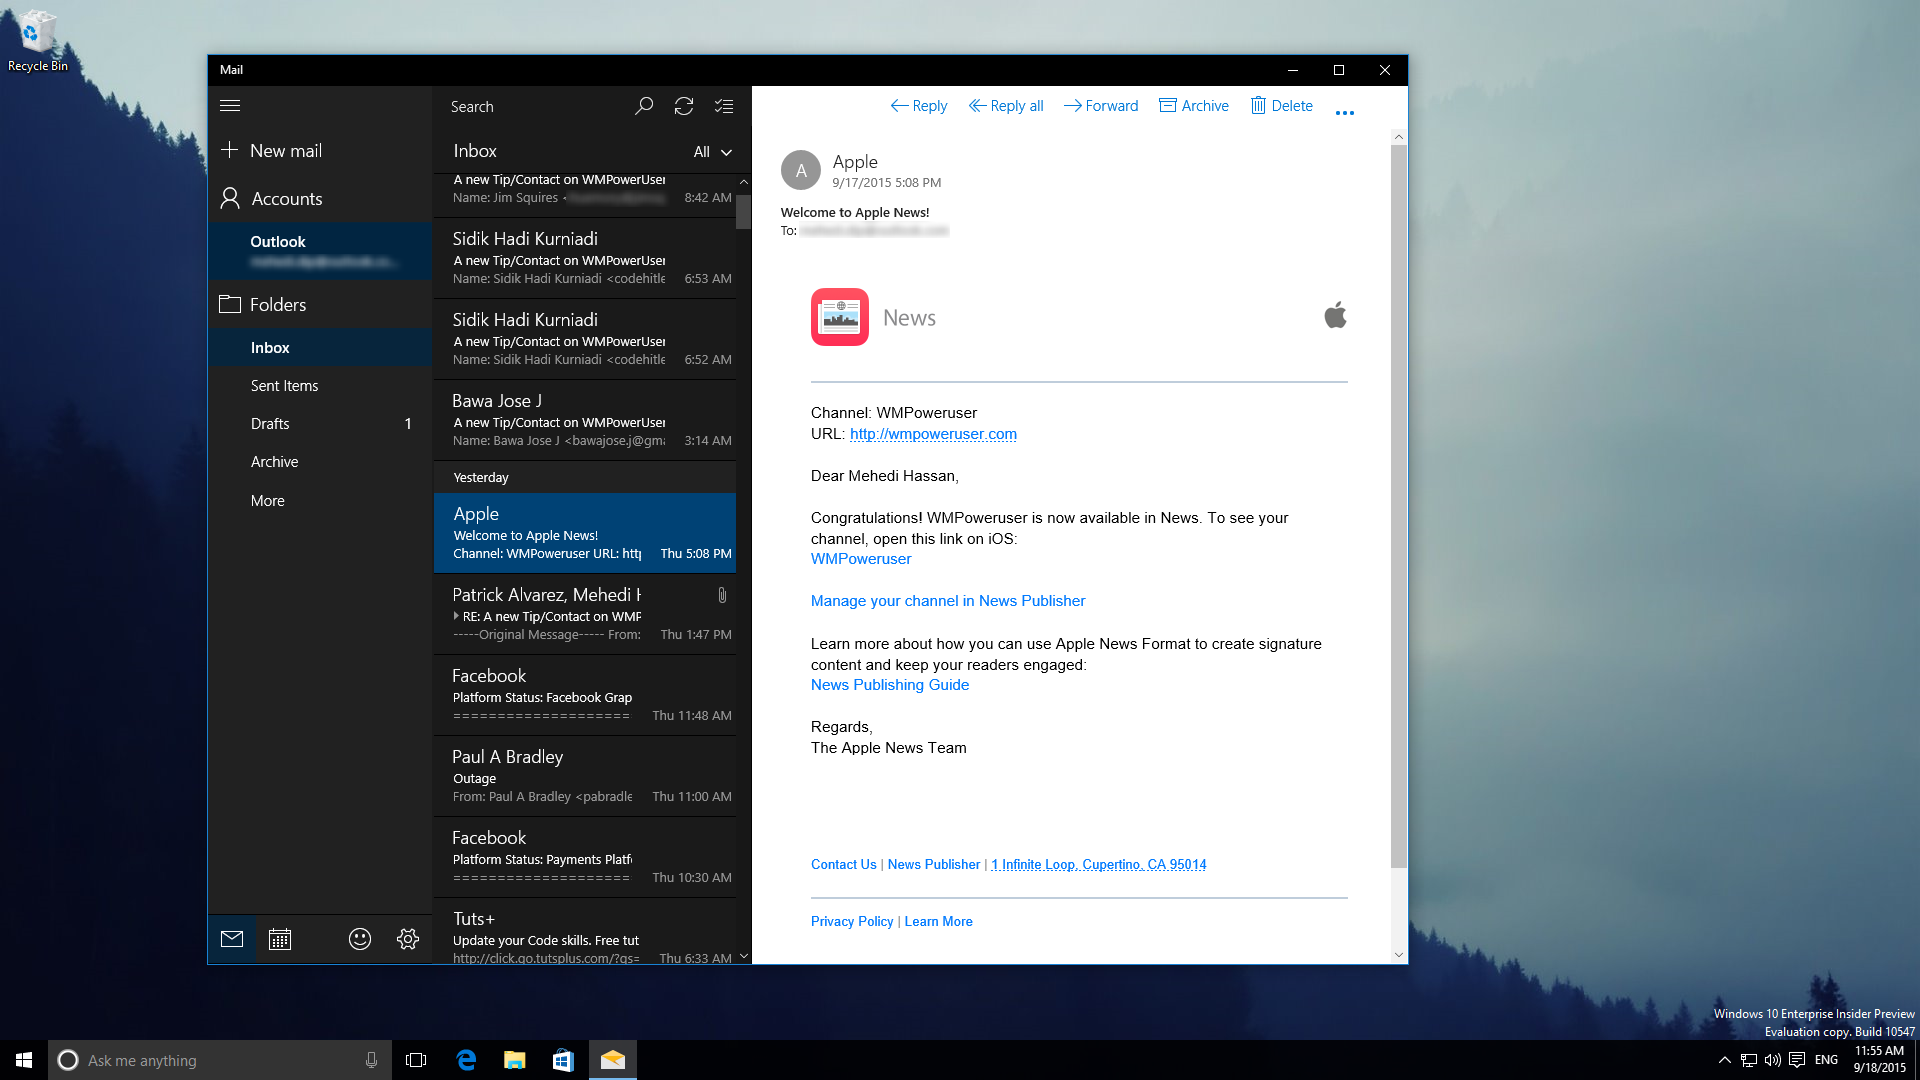1920x1080 pixels.
Task: Open the Archive folder in sidebar
Action: (x=320, y=461)
